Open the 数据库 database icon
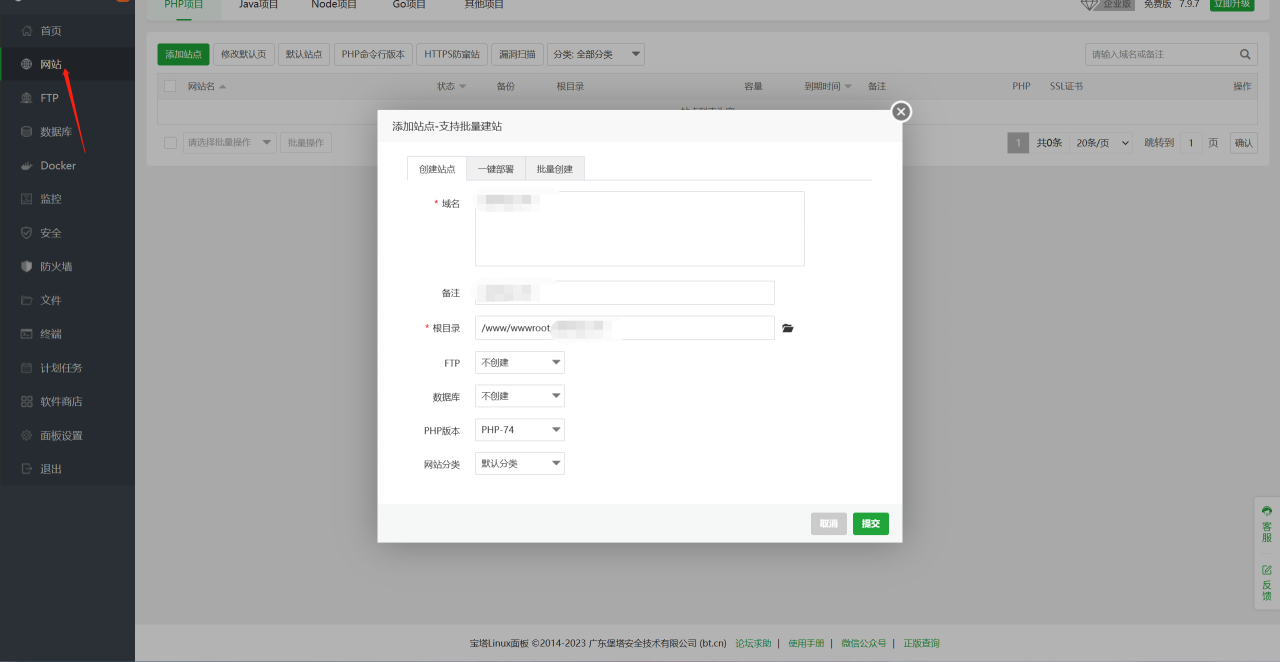Viewport: 1280px width, 662px height. coord(26,132)
